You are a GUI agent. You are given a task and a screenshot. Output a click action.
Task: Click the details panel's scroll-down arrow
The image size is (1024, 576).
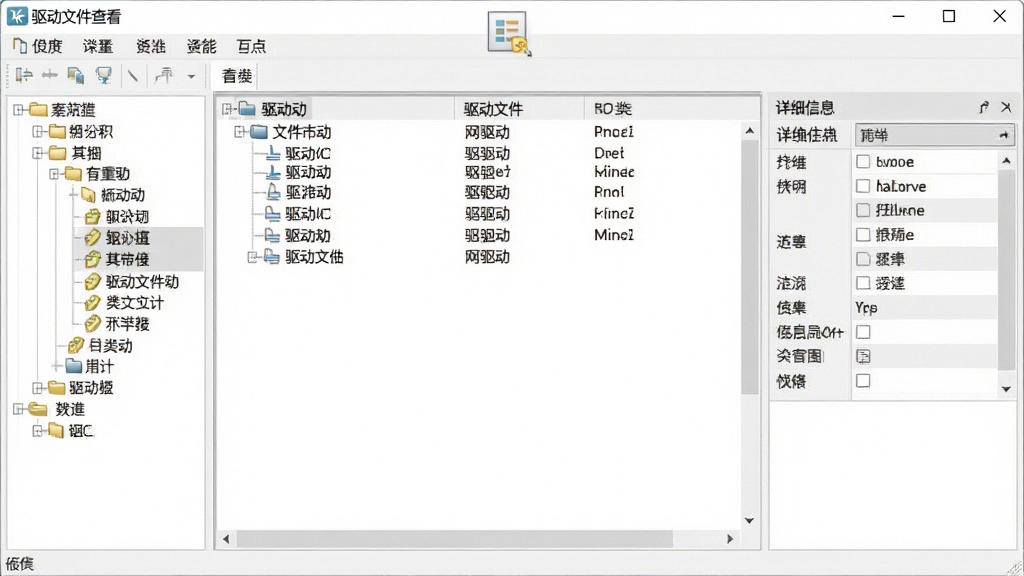pos(1006,389)
